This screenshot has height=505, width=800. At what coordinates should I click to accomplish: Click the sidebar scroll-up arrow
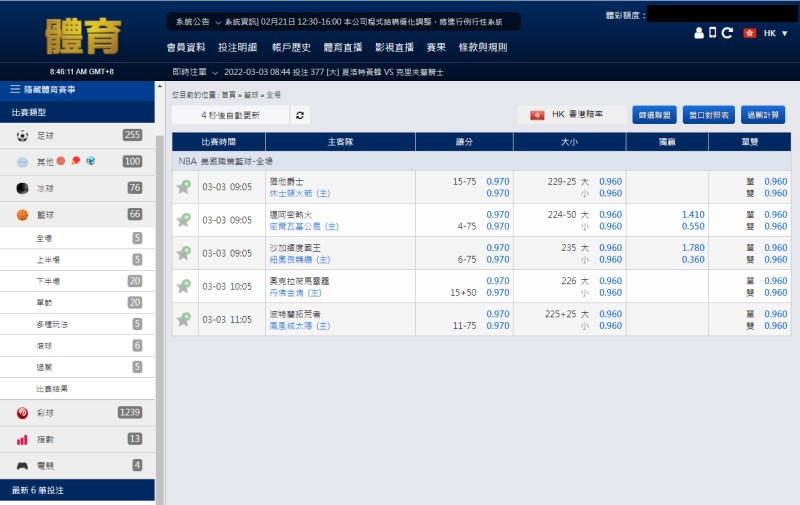pyautogui.click(x=160, y=87)
